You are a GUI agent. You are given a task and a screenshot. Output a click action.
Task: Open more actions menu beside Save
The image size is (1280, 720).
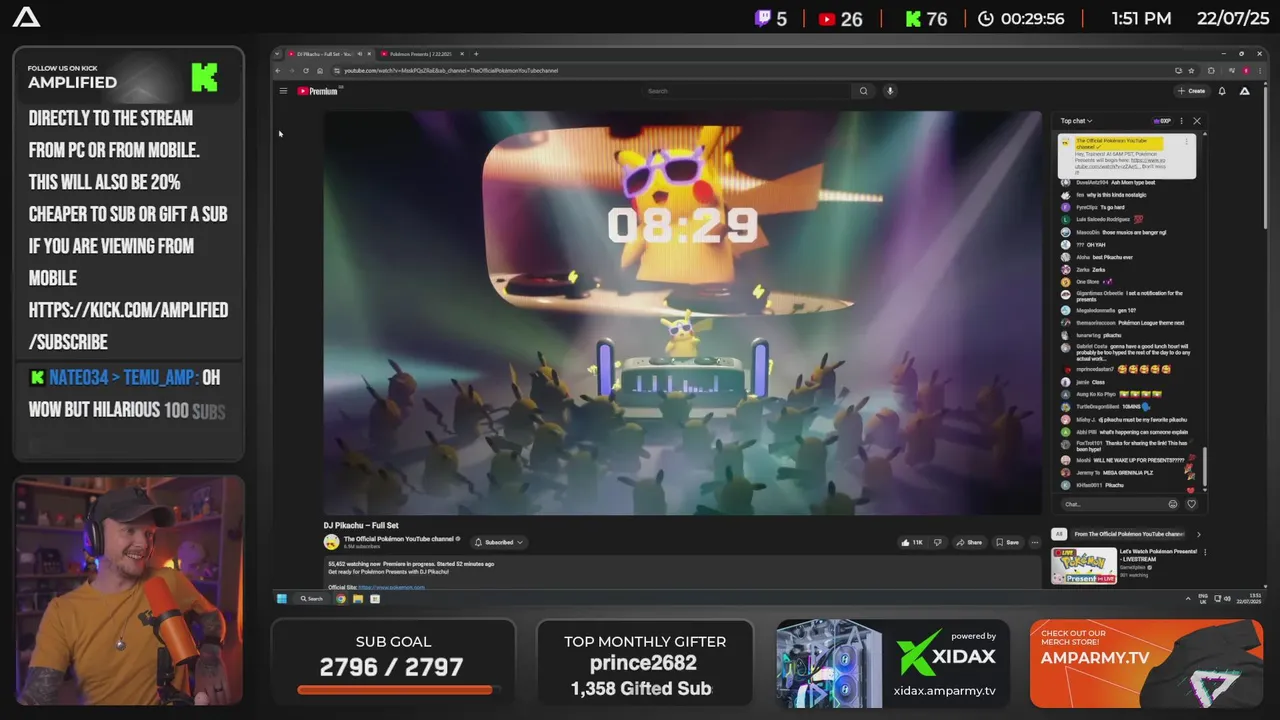click(1035, 542)
